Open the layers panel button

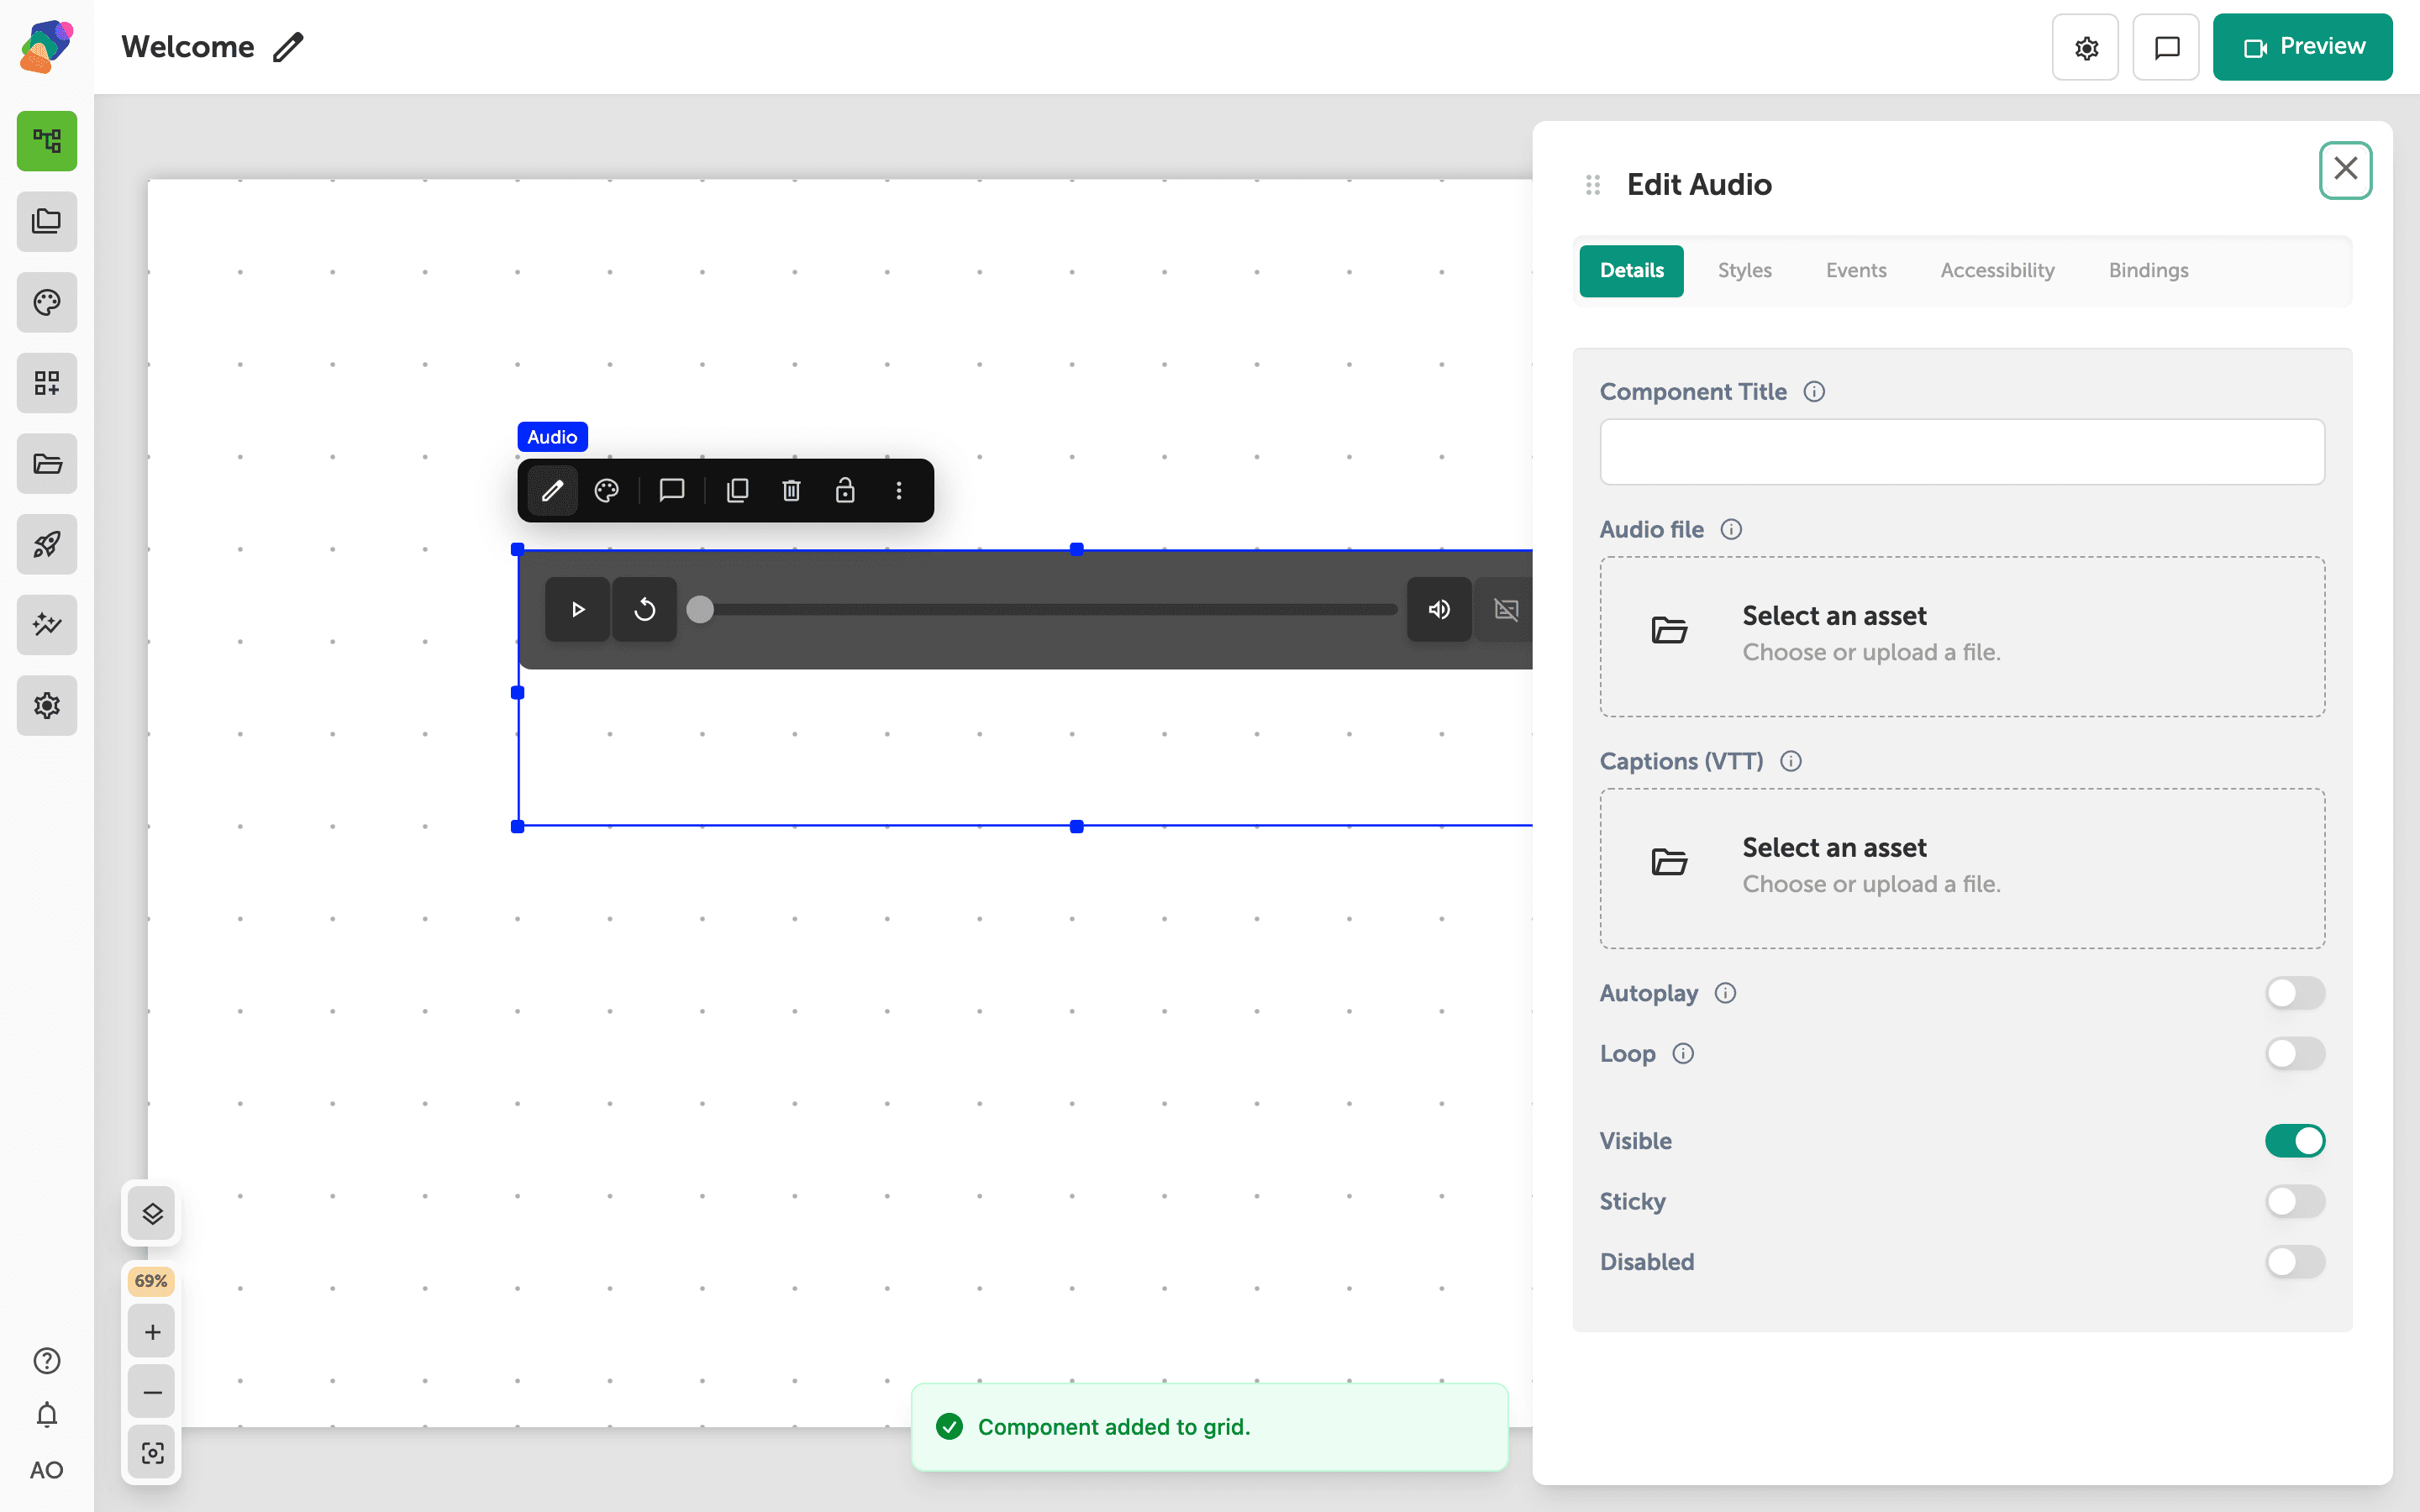pyautogui.click(x=152, y=1214)
